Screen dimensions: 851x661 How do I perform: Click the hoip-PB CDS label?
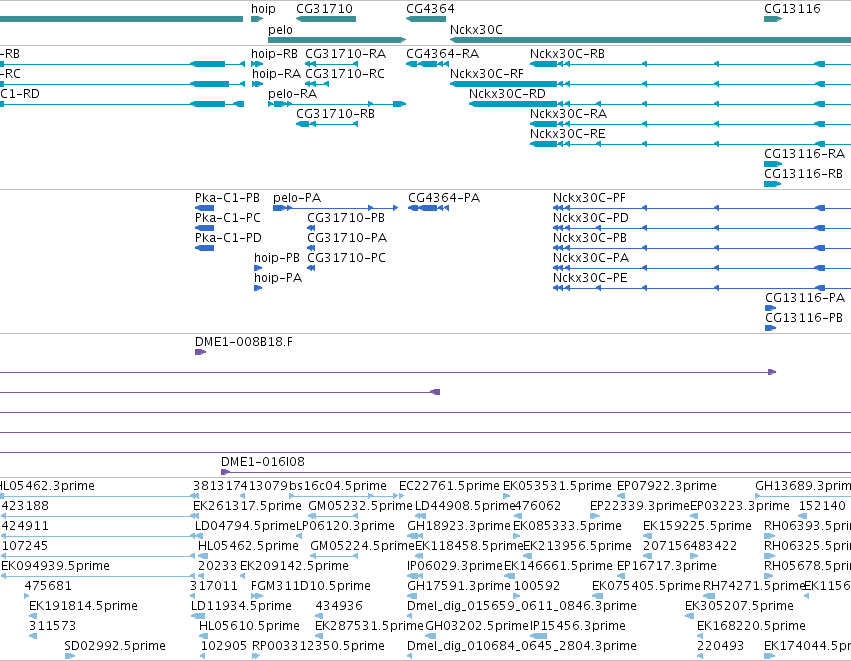click(277, 258)
